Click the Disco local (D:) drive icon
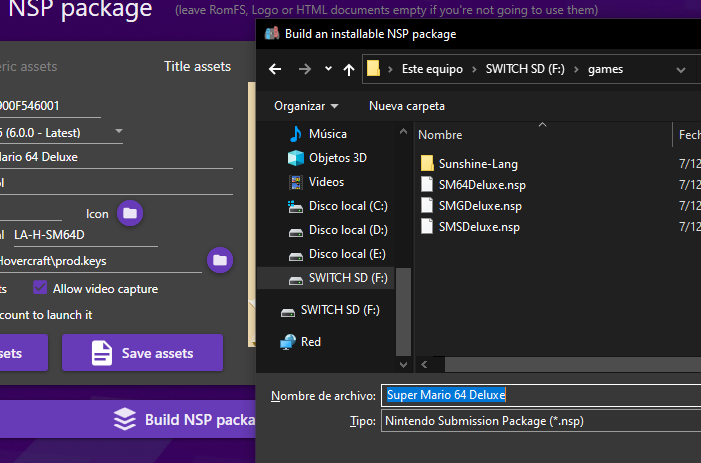Image resolution: width=701 pixels, height=463 pixels. [x=295, y=231]
